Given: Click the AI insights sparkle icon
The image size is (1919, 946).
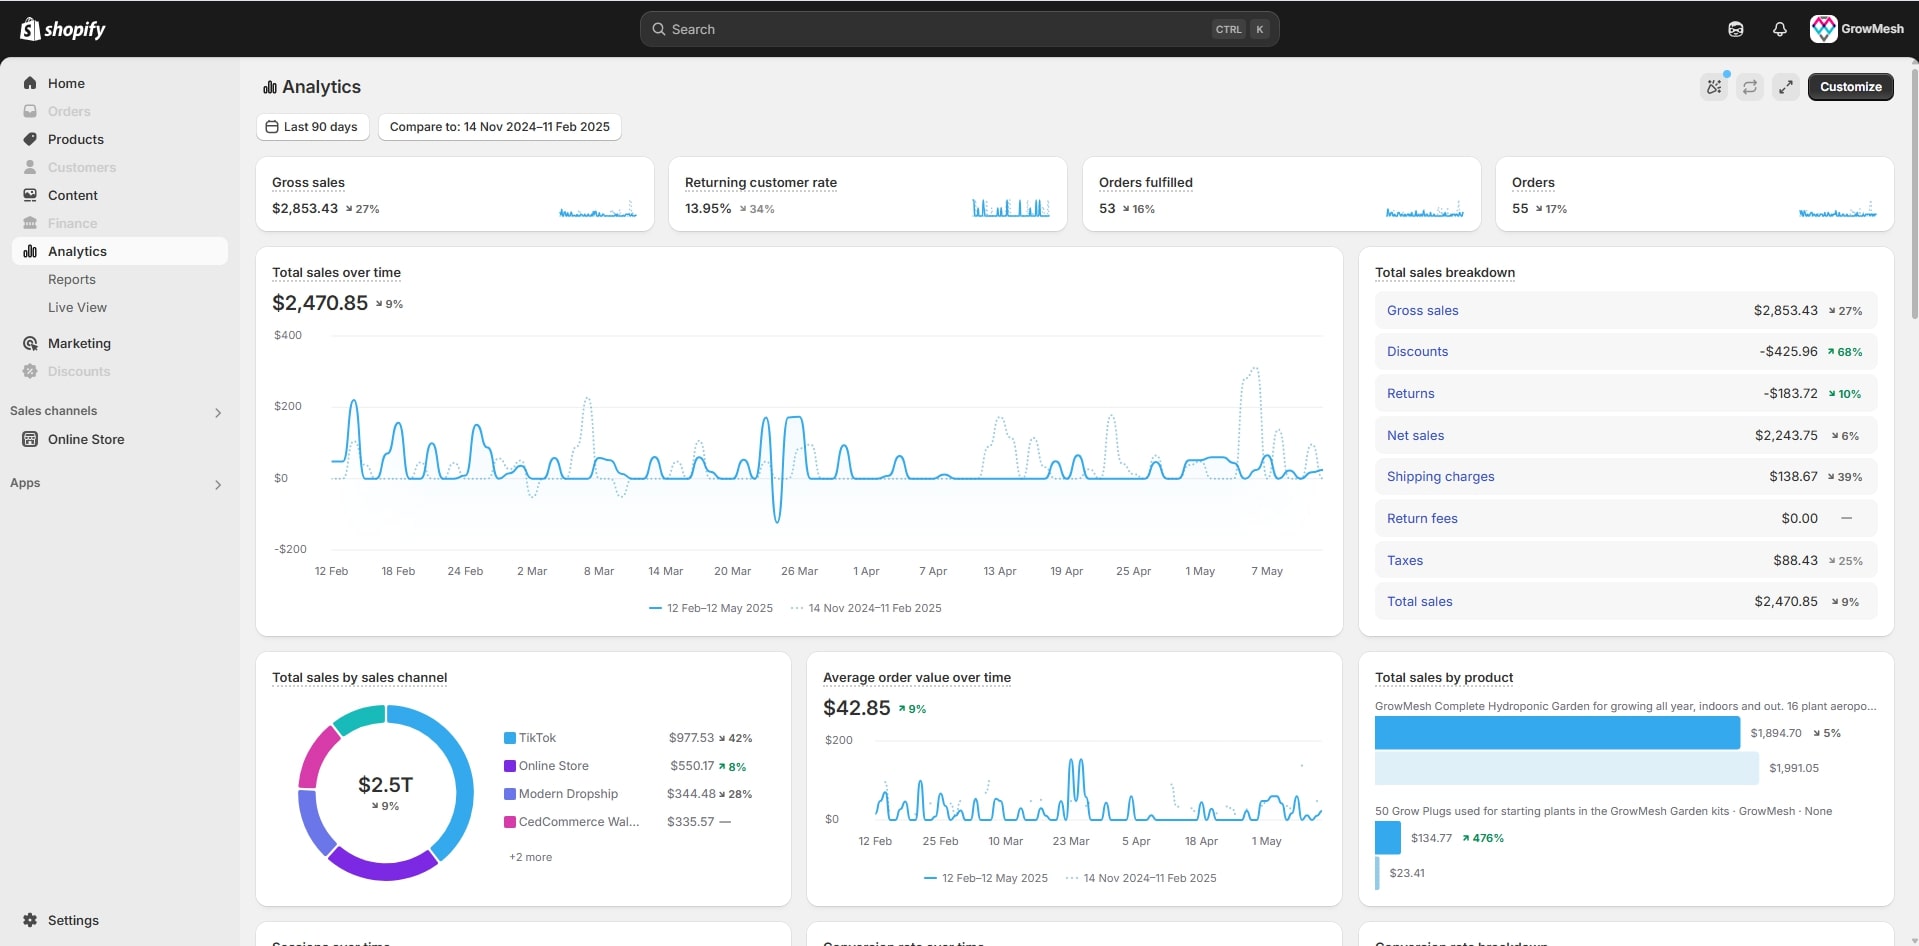Looking at the screenshot, I should pyautogui.click(x=1714, y=87).
